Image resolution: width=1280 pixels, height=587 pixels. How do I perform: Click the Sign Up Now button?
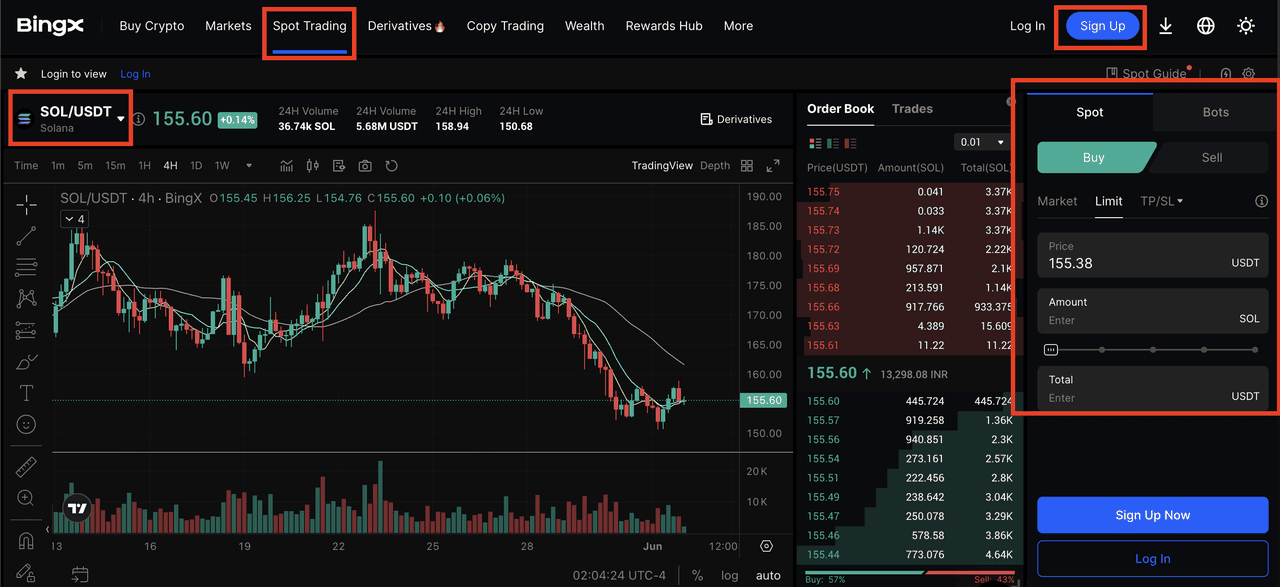tap(1153, 515)
